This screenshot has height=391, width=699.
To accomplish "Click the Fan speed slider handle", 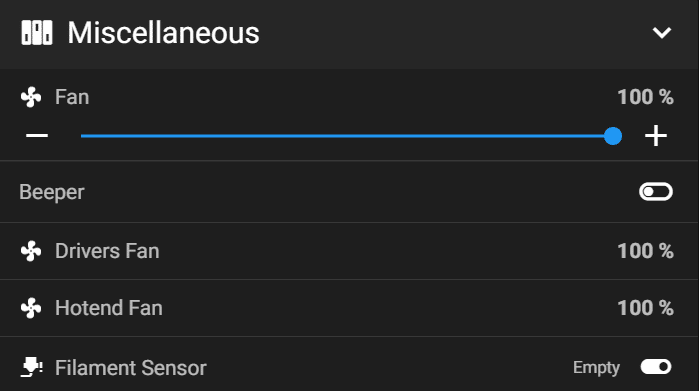I will pyautogui.click(x=613, y=136).
